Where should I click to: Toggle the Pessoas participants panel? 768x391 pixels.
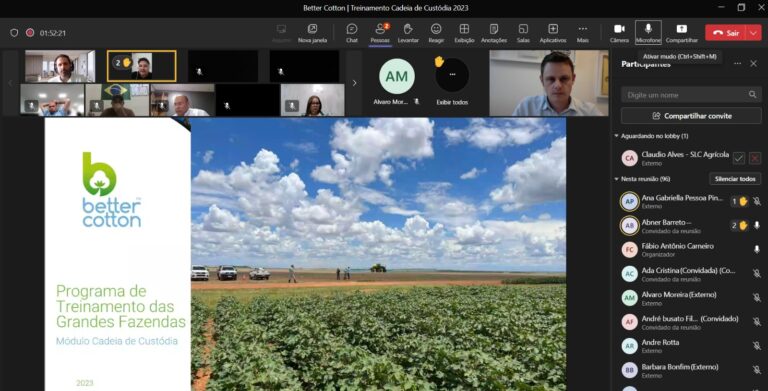pos(380,33)
